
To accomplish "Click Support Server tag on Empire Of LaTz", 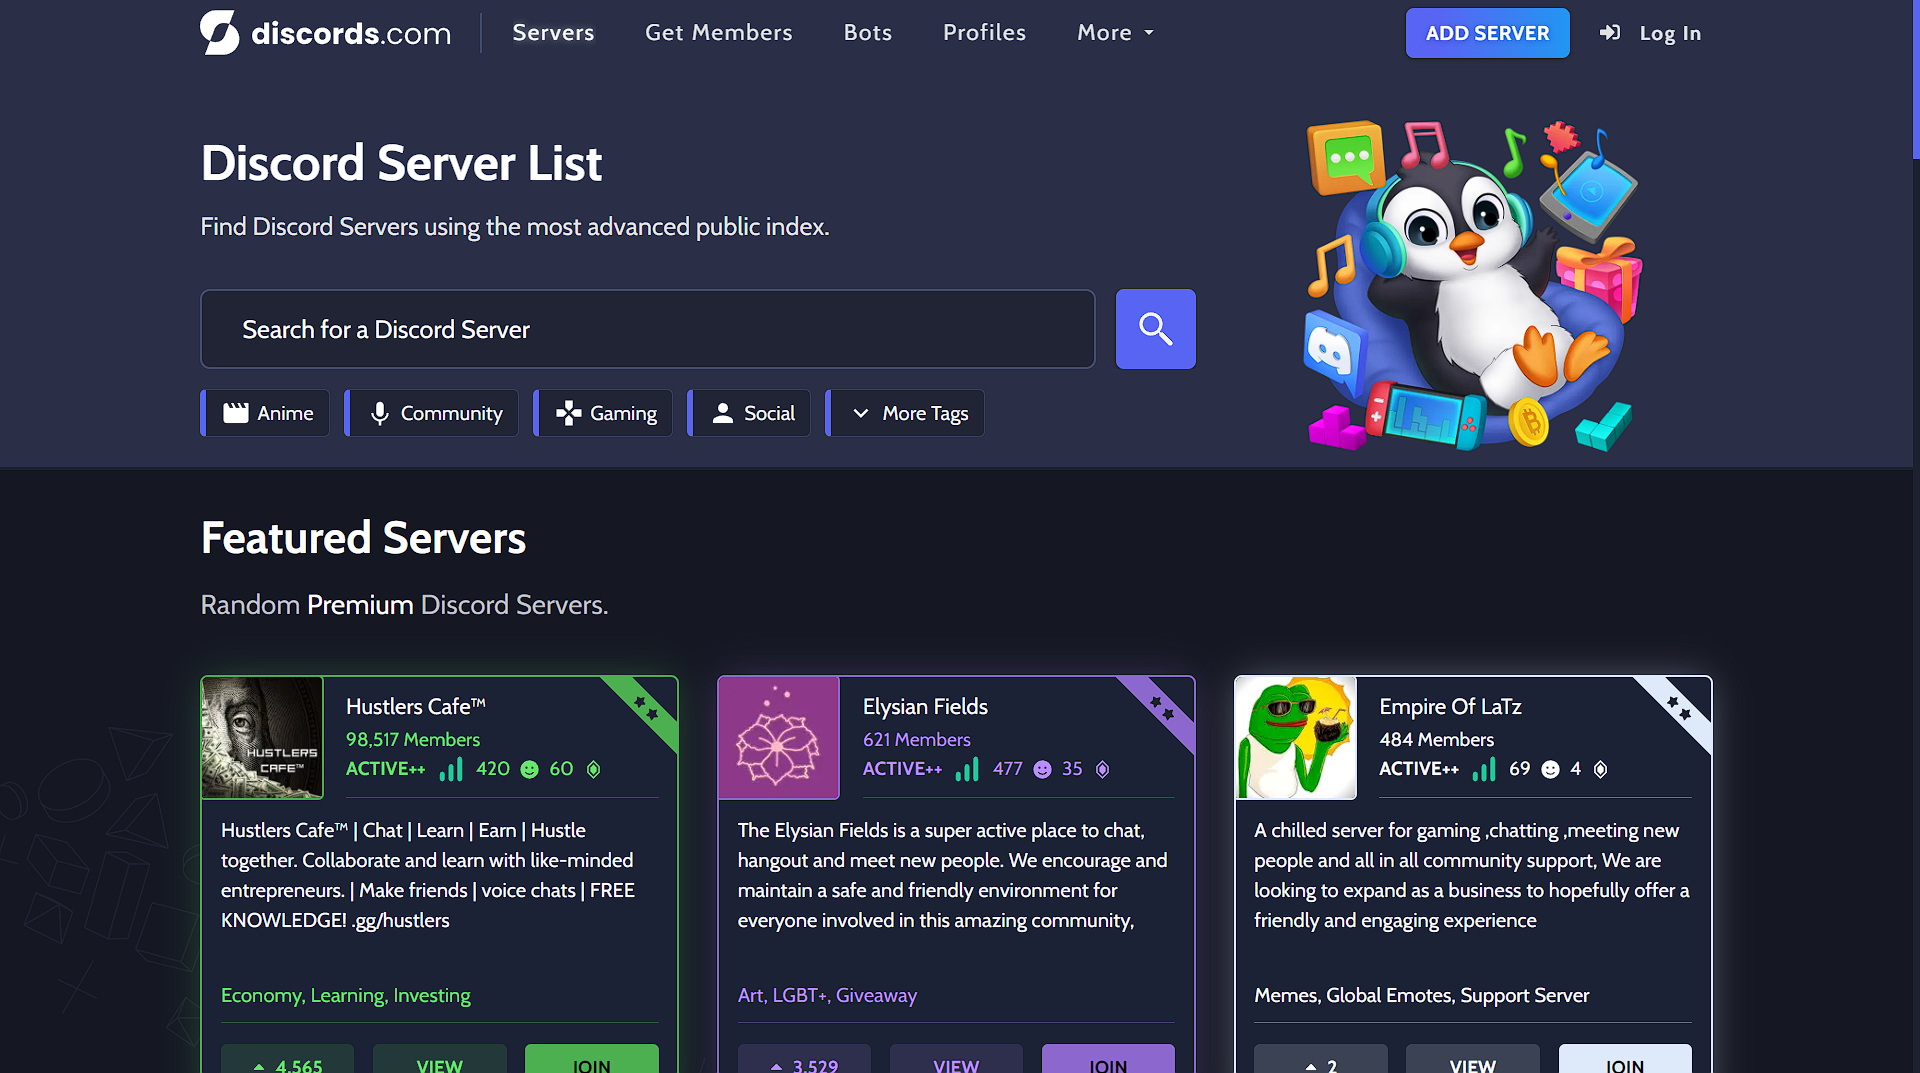I will point(1524,995).
